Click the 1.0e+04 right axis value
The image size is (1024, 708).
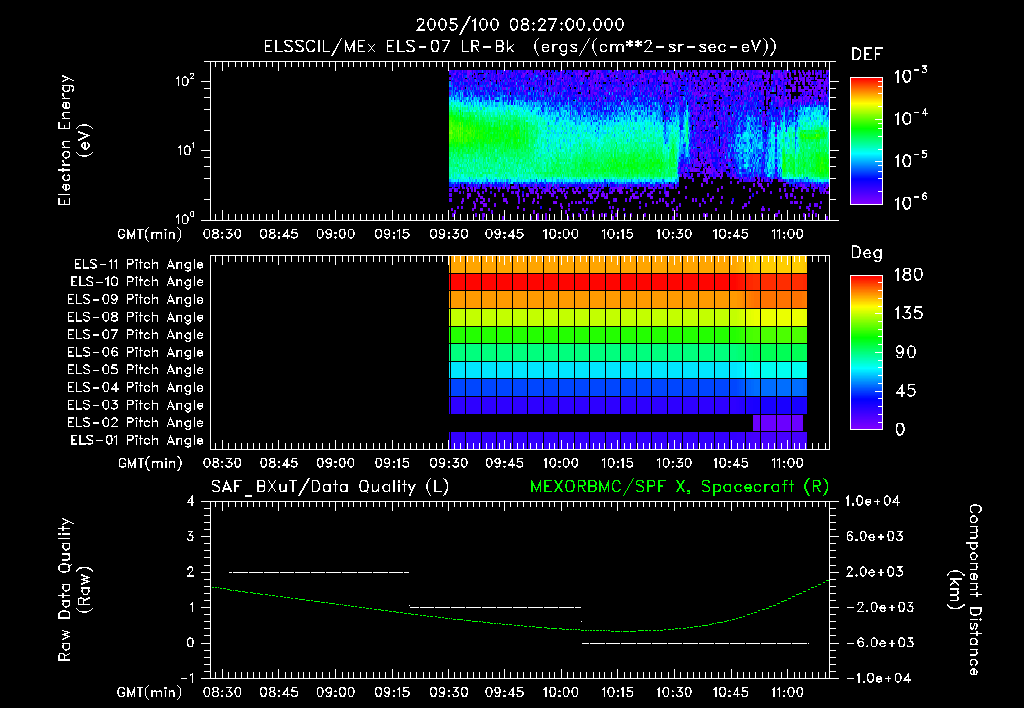point(872,501)
